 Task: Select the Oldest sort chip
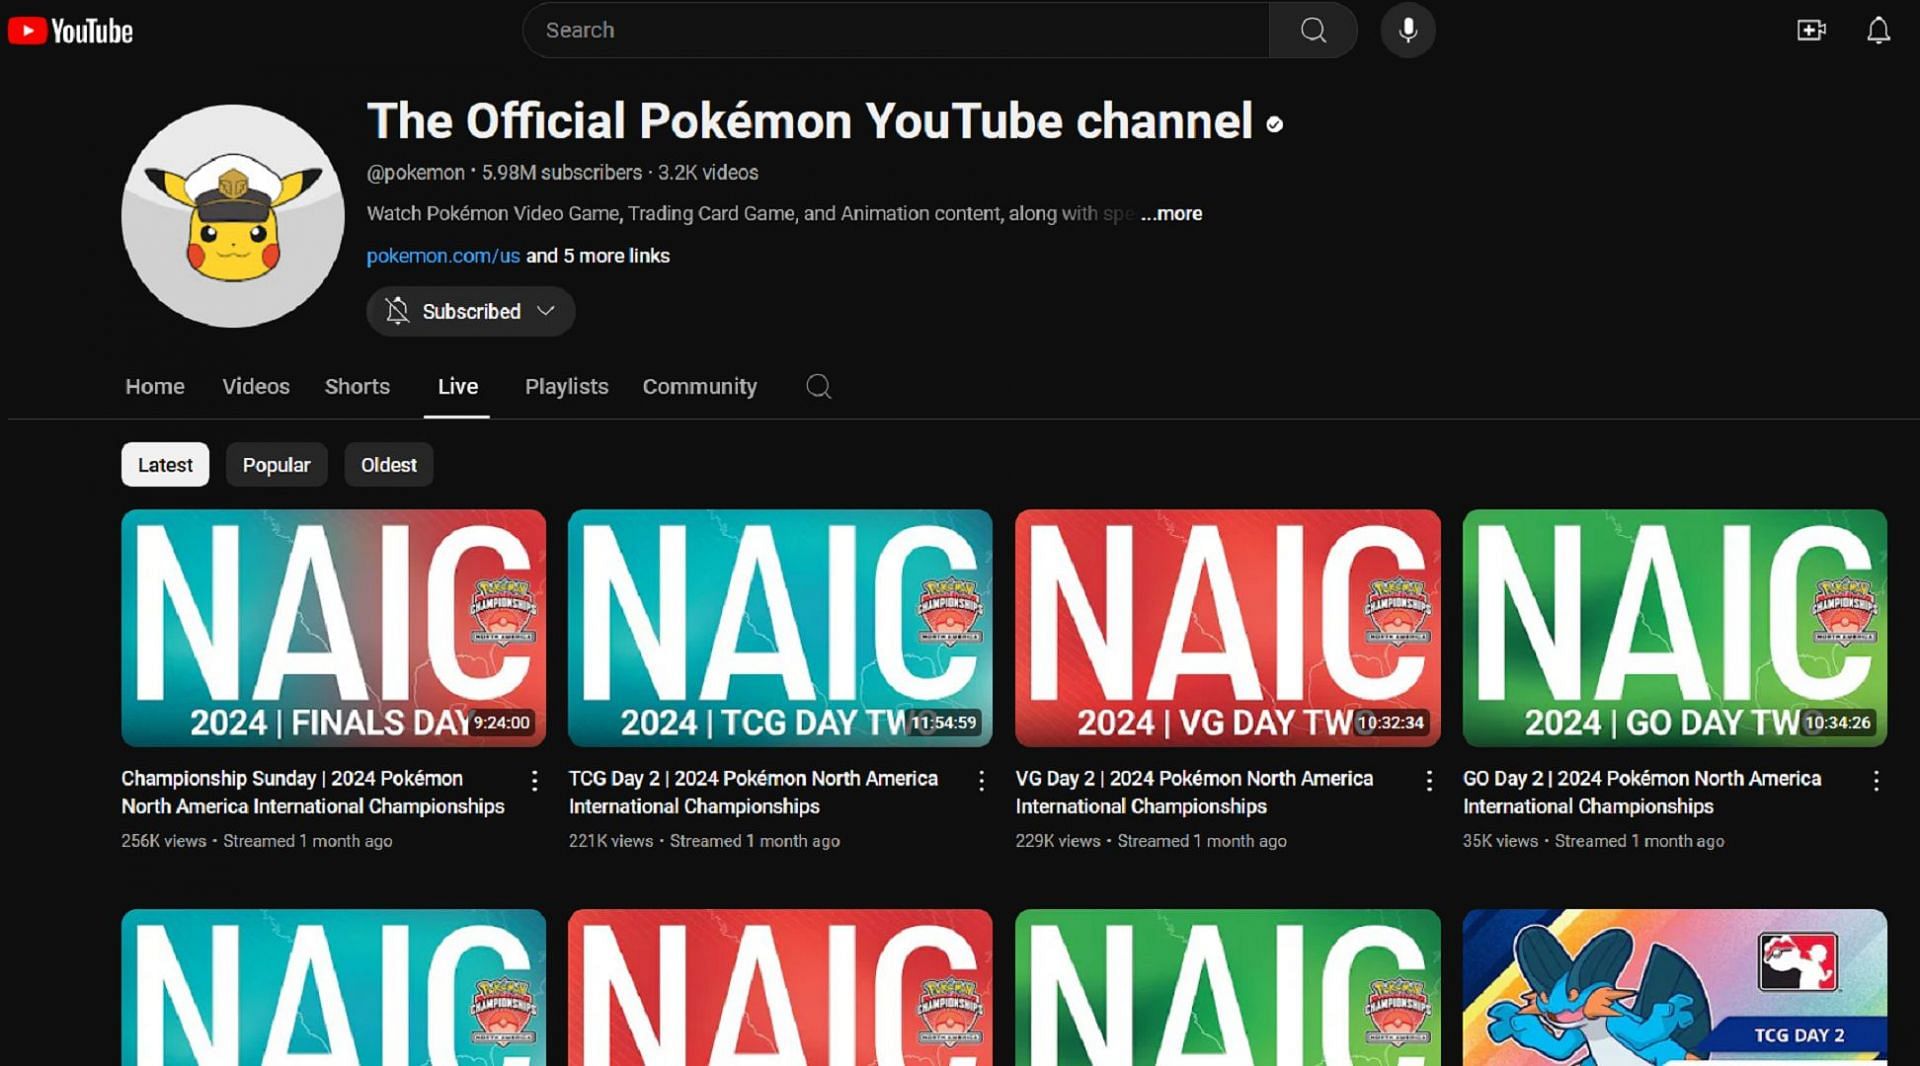point(388,465)
